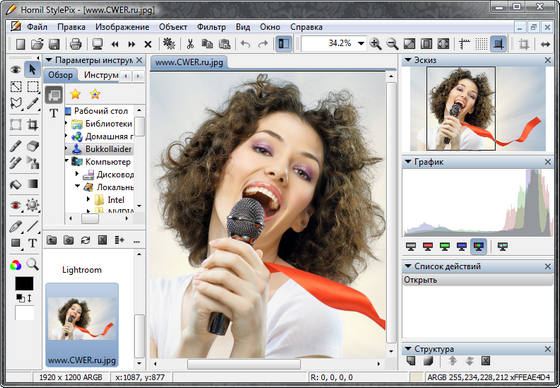
Task: Select the www.CWER.ru.jpg thumbnail in browser
Action: (82, 325)
